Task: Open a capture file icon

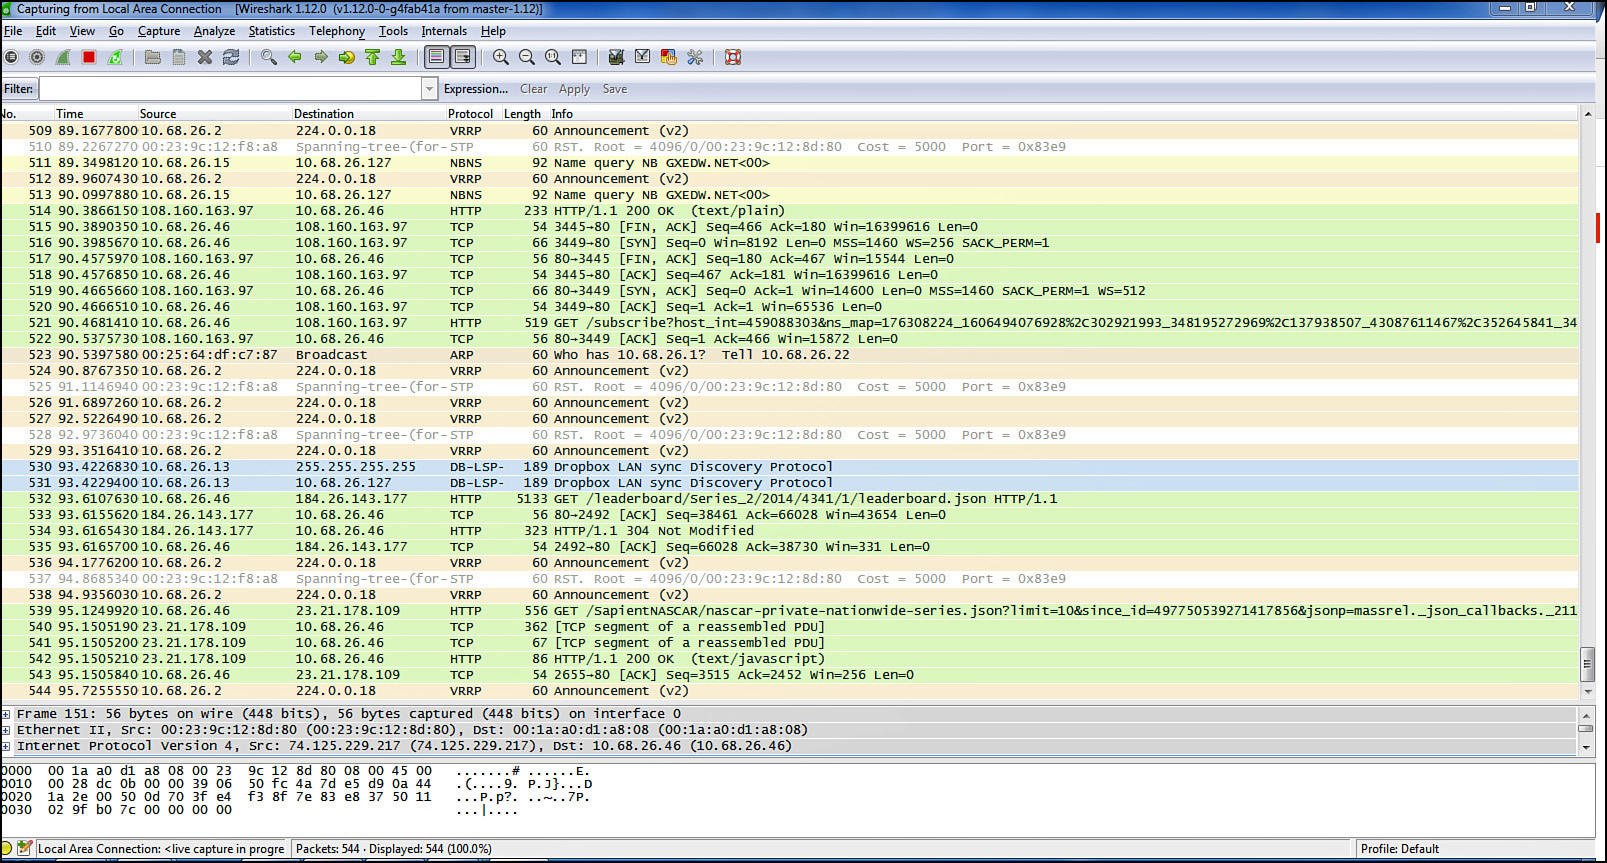Action: click(153, 57)
